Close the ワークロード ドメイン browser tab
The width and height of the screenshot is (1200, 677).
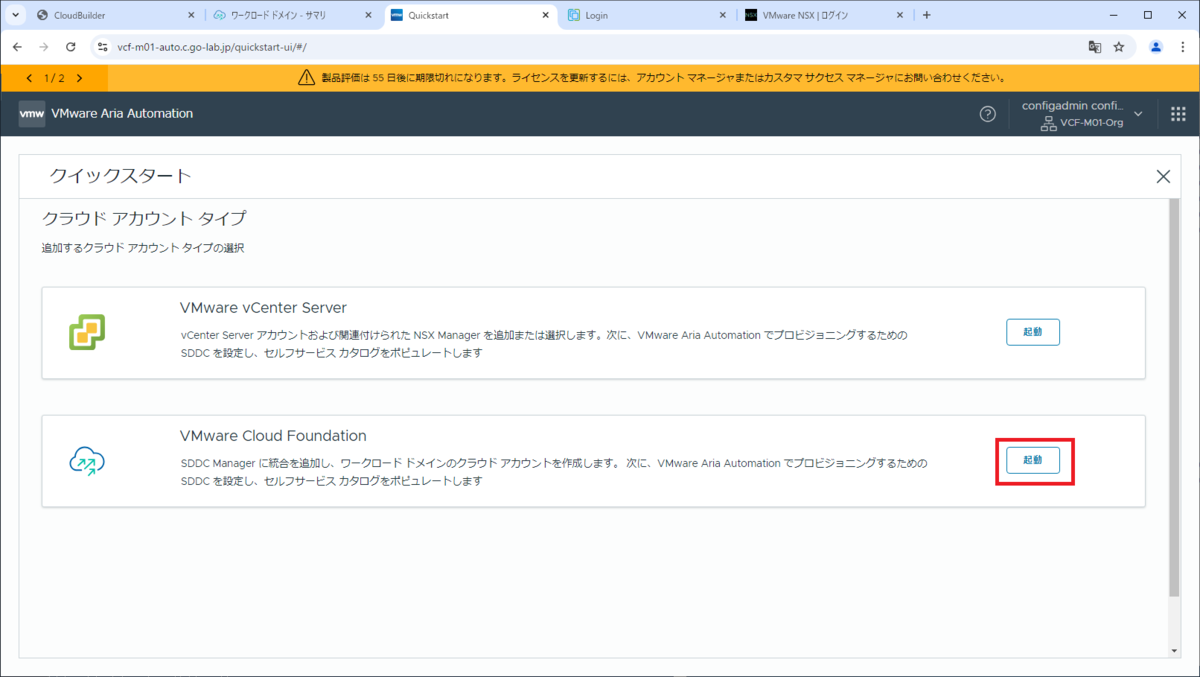pos(367,15)
